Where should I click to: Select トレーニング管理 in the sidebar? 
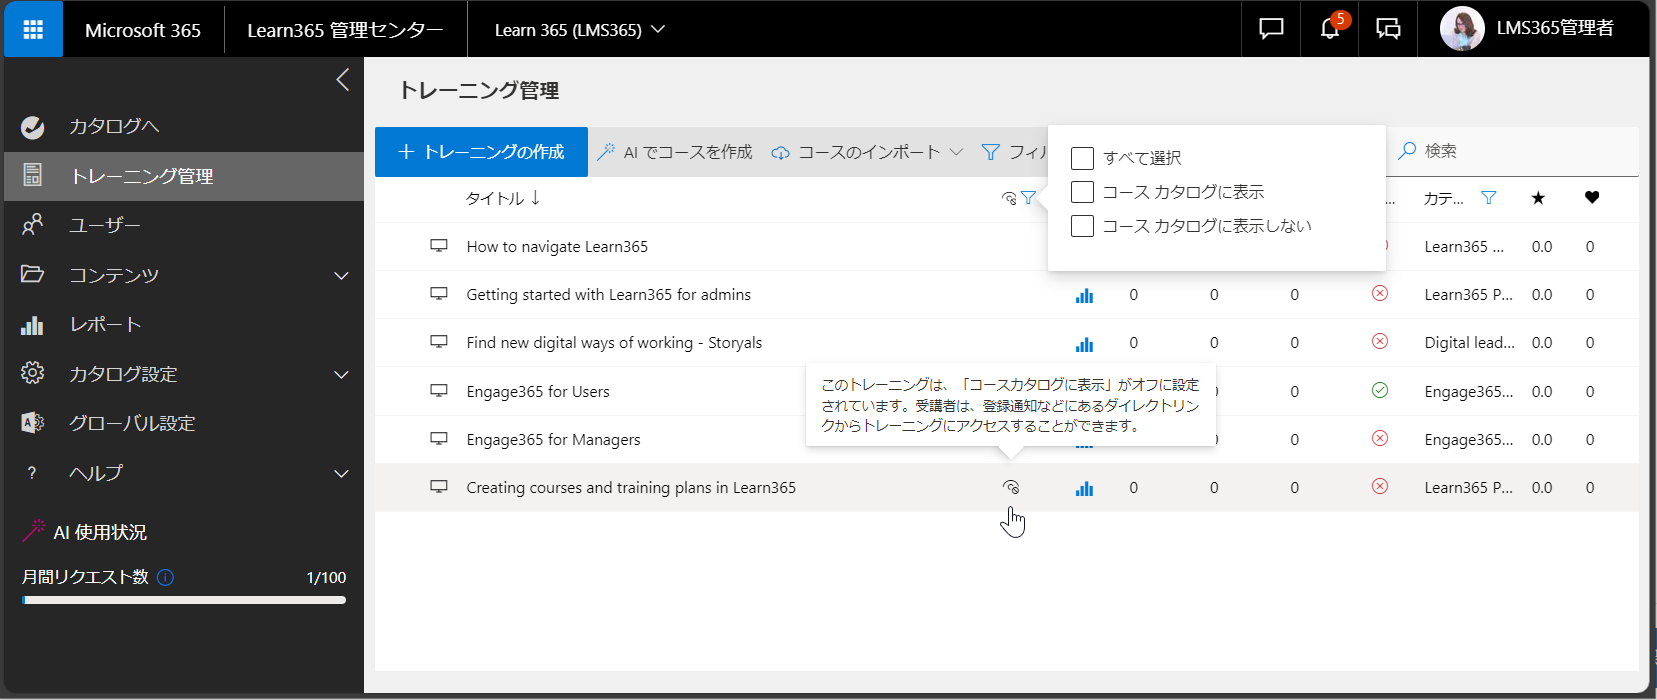pos(184,176)
